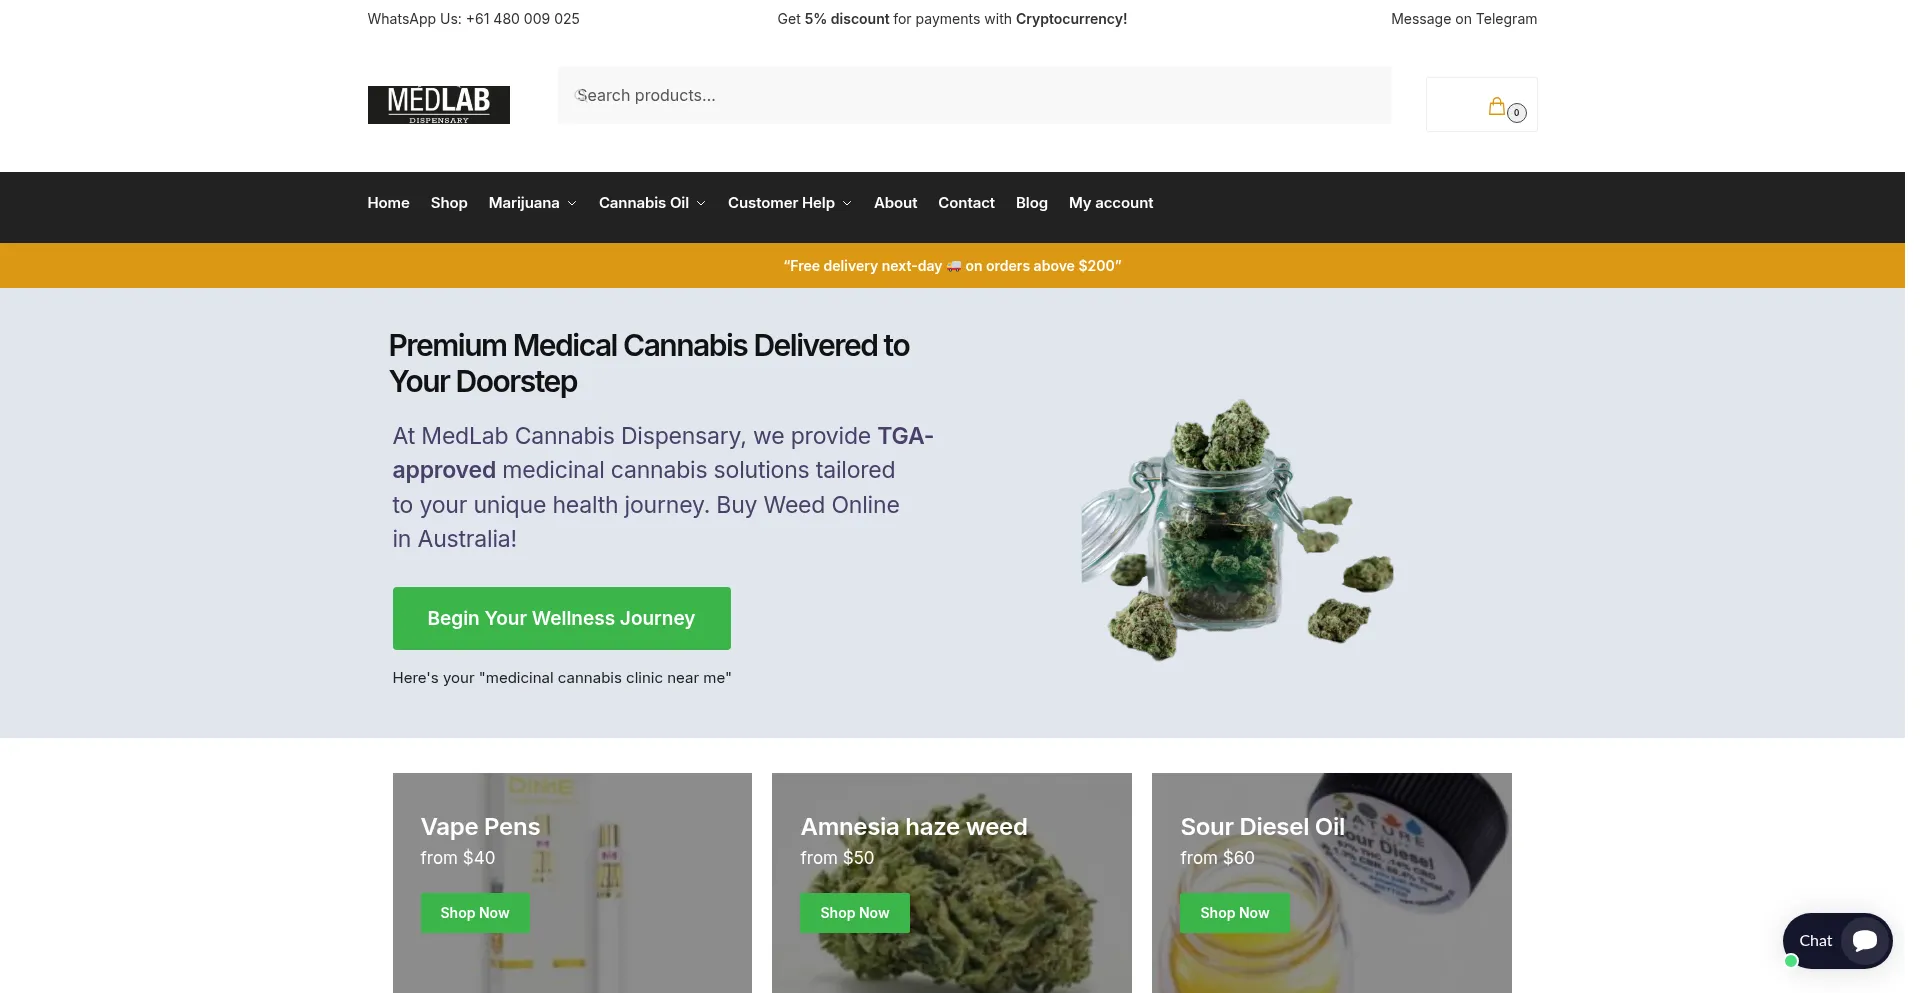The height and width of the screenshot is (993, 1920).
Task: Click the MedLab Dispensary logo
Action: 438,105
